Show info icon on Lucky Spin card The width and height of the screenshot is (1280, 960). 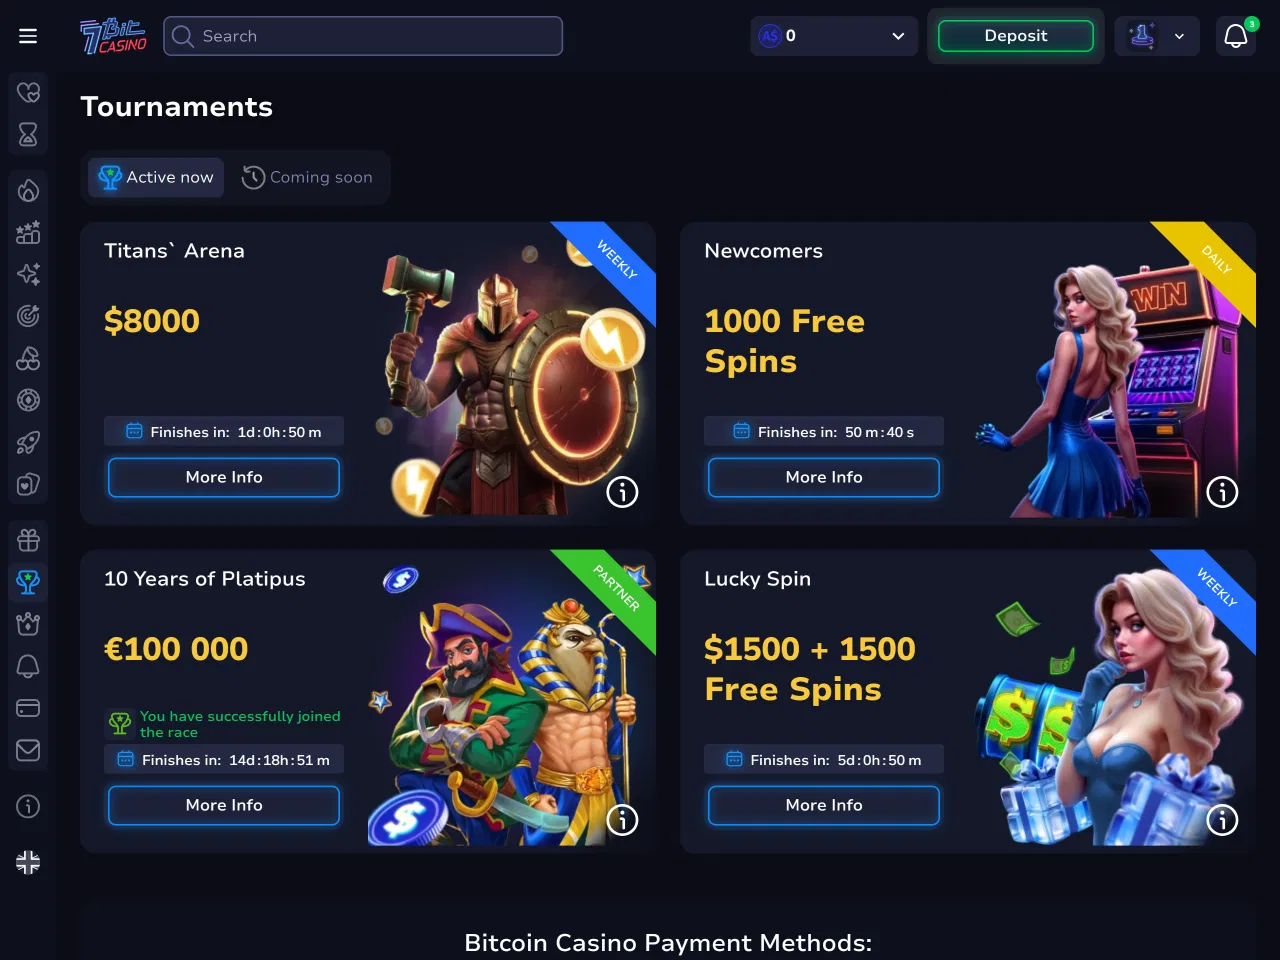pos(1222,820)
